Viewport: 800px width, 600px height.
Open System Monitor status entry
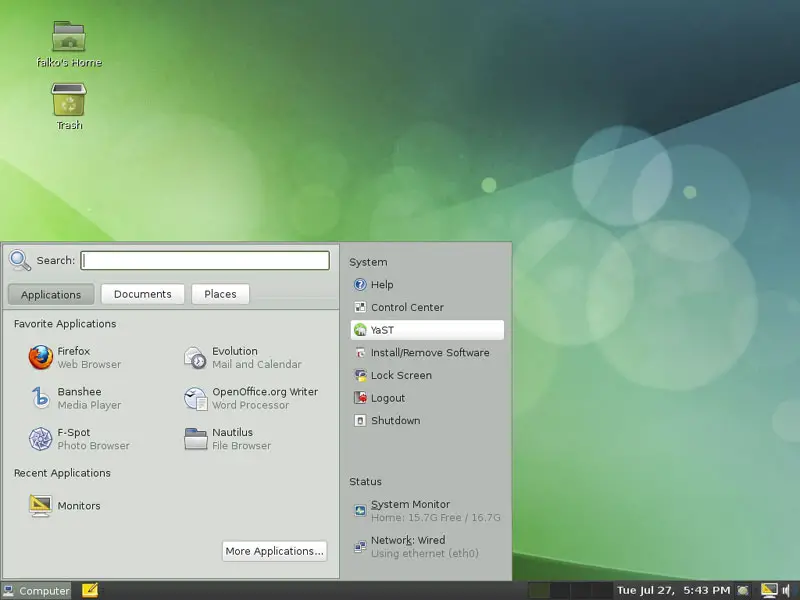pyautogui.click(x=427, y=511)
